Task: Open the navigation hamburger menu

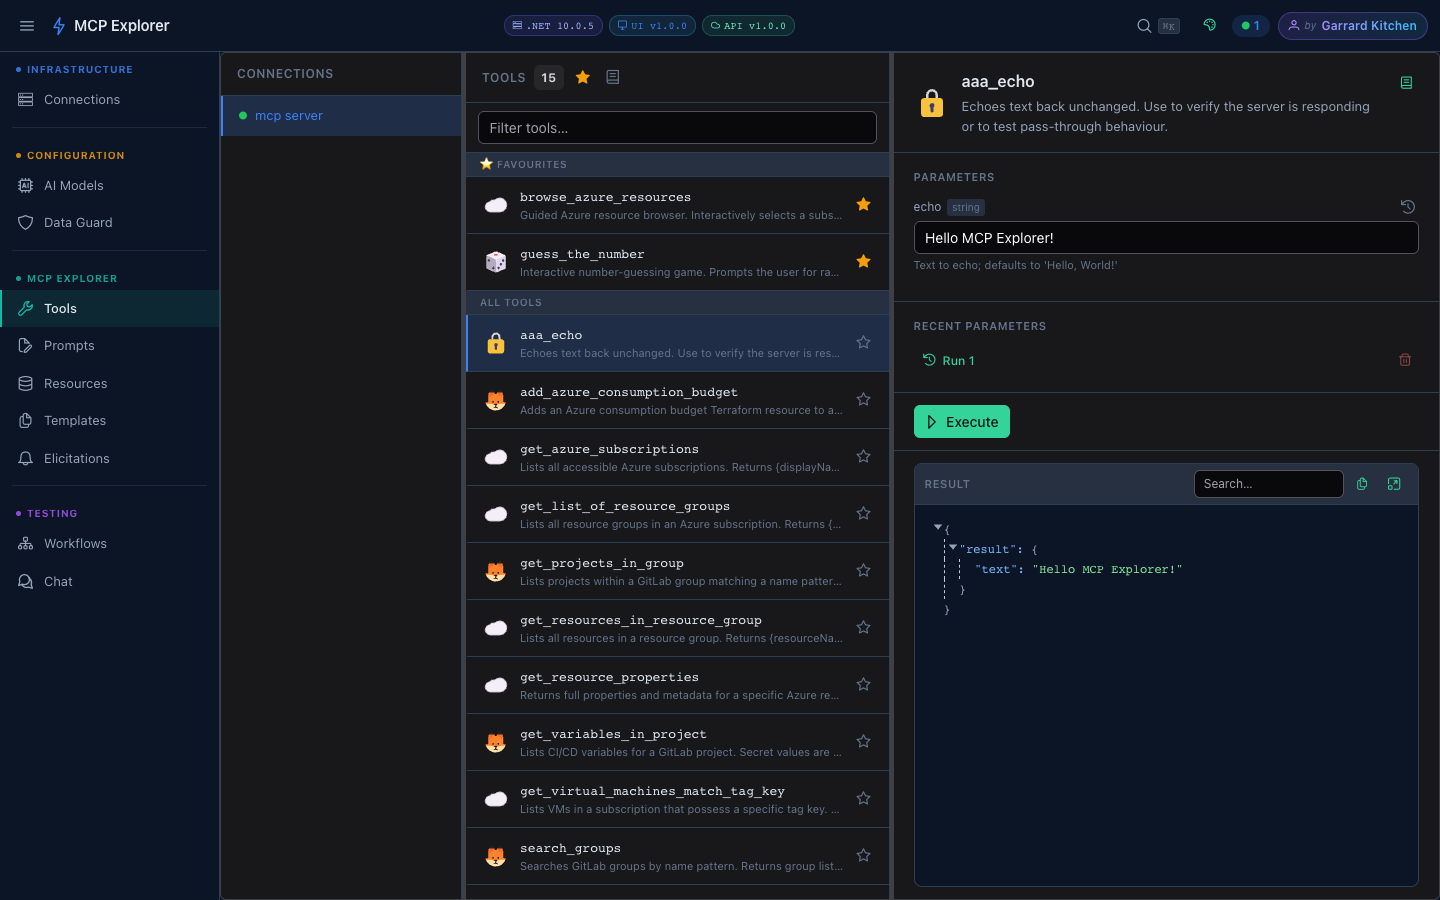Action: coord(27,26)
